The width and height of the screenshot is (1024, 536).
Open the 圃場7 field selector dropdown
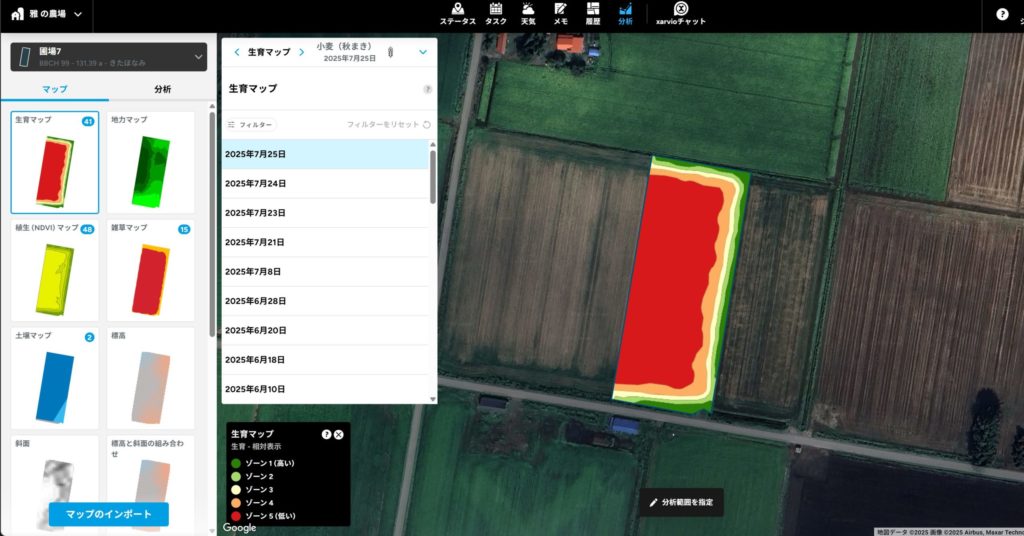pos(197,57)
